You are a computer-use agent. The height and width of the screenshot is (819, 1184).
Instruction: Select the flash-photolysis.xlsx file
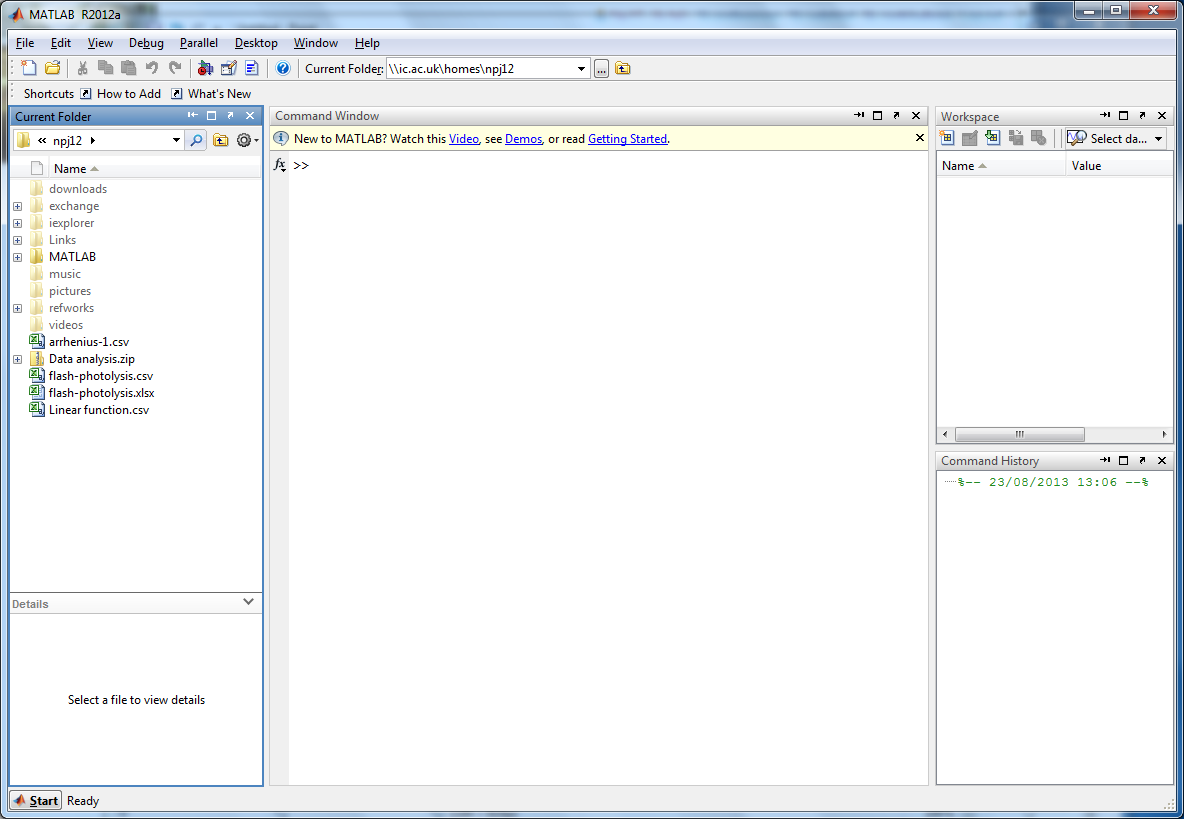click(91, 393)
